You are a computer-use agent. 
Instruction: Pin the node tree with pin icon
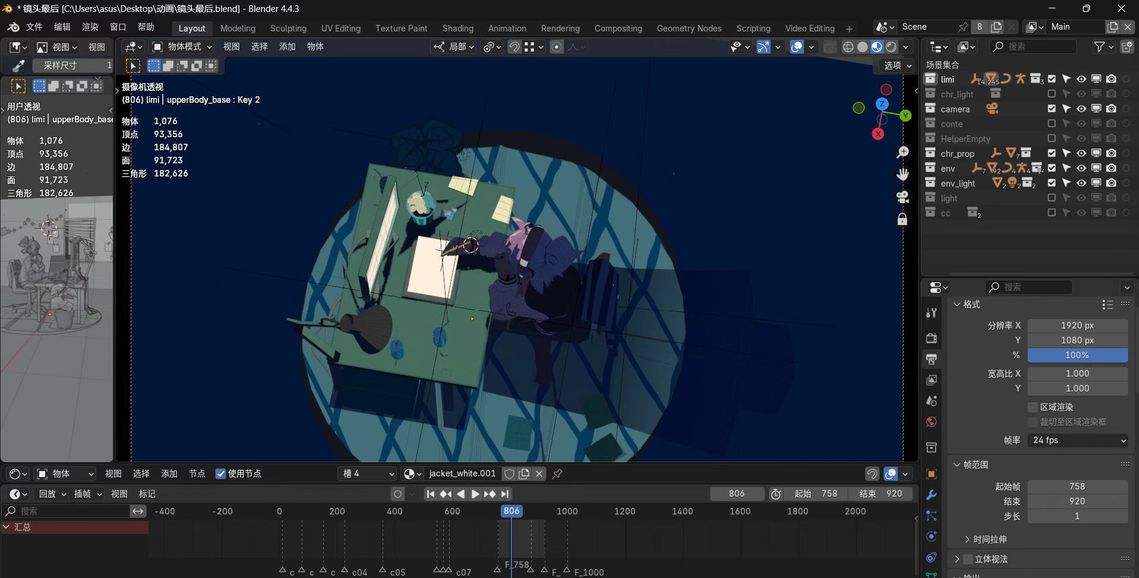click(557, 473)
